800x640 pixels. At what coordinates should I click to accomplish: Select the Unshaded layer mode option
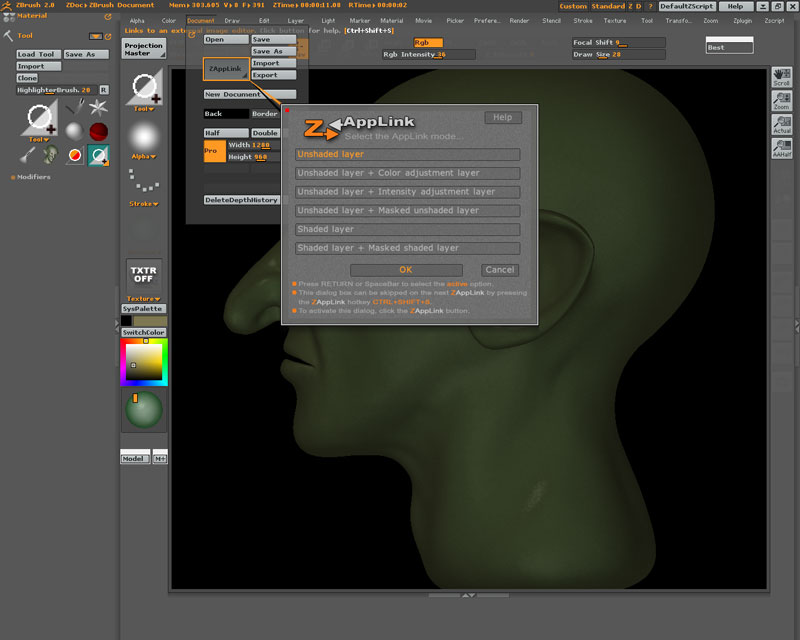coord(407,155)
